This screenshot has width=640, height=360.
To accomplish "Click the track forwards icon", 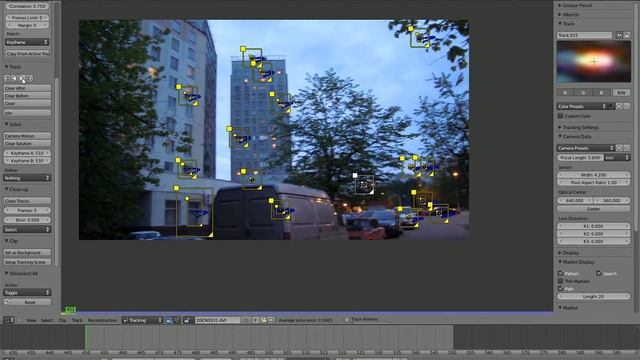I will coord(22,78).
